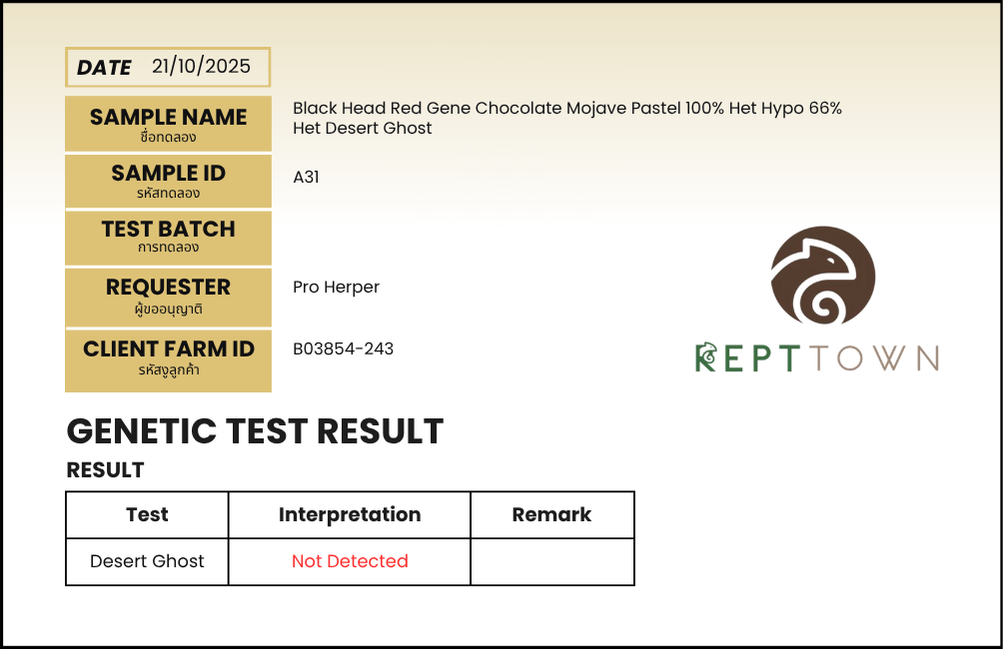The image size is (1004, 649).
Task: Click the REPTTOWN wordmark text
Action: click(x=817, y=358)
